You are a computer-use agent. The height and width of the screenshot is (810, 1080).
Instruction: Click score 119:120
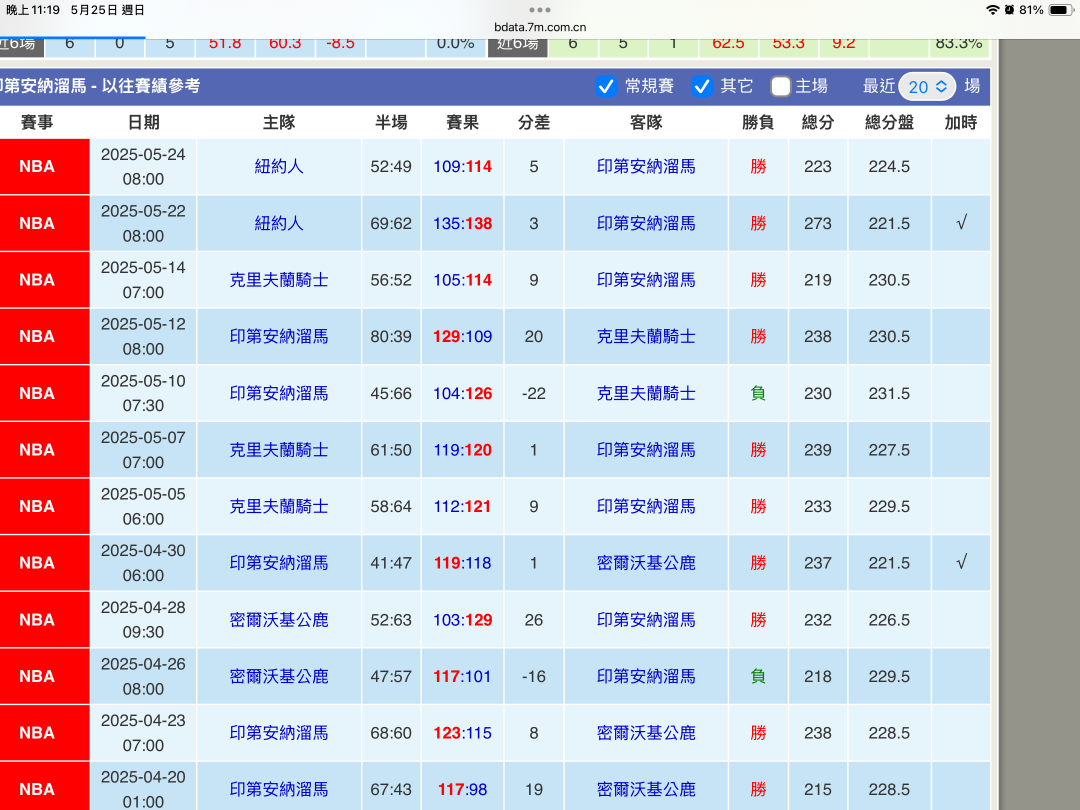(x=463, y=450)
